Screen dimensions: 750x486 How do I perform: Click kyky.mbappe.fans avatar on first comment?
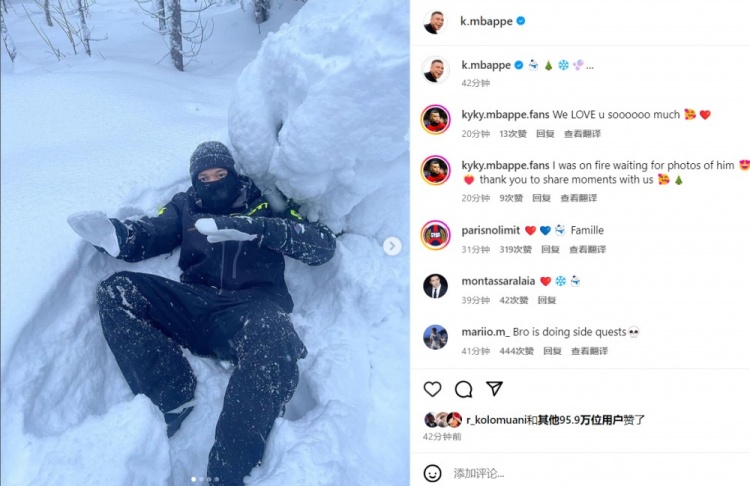click(x=435, y=120)
